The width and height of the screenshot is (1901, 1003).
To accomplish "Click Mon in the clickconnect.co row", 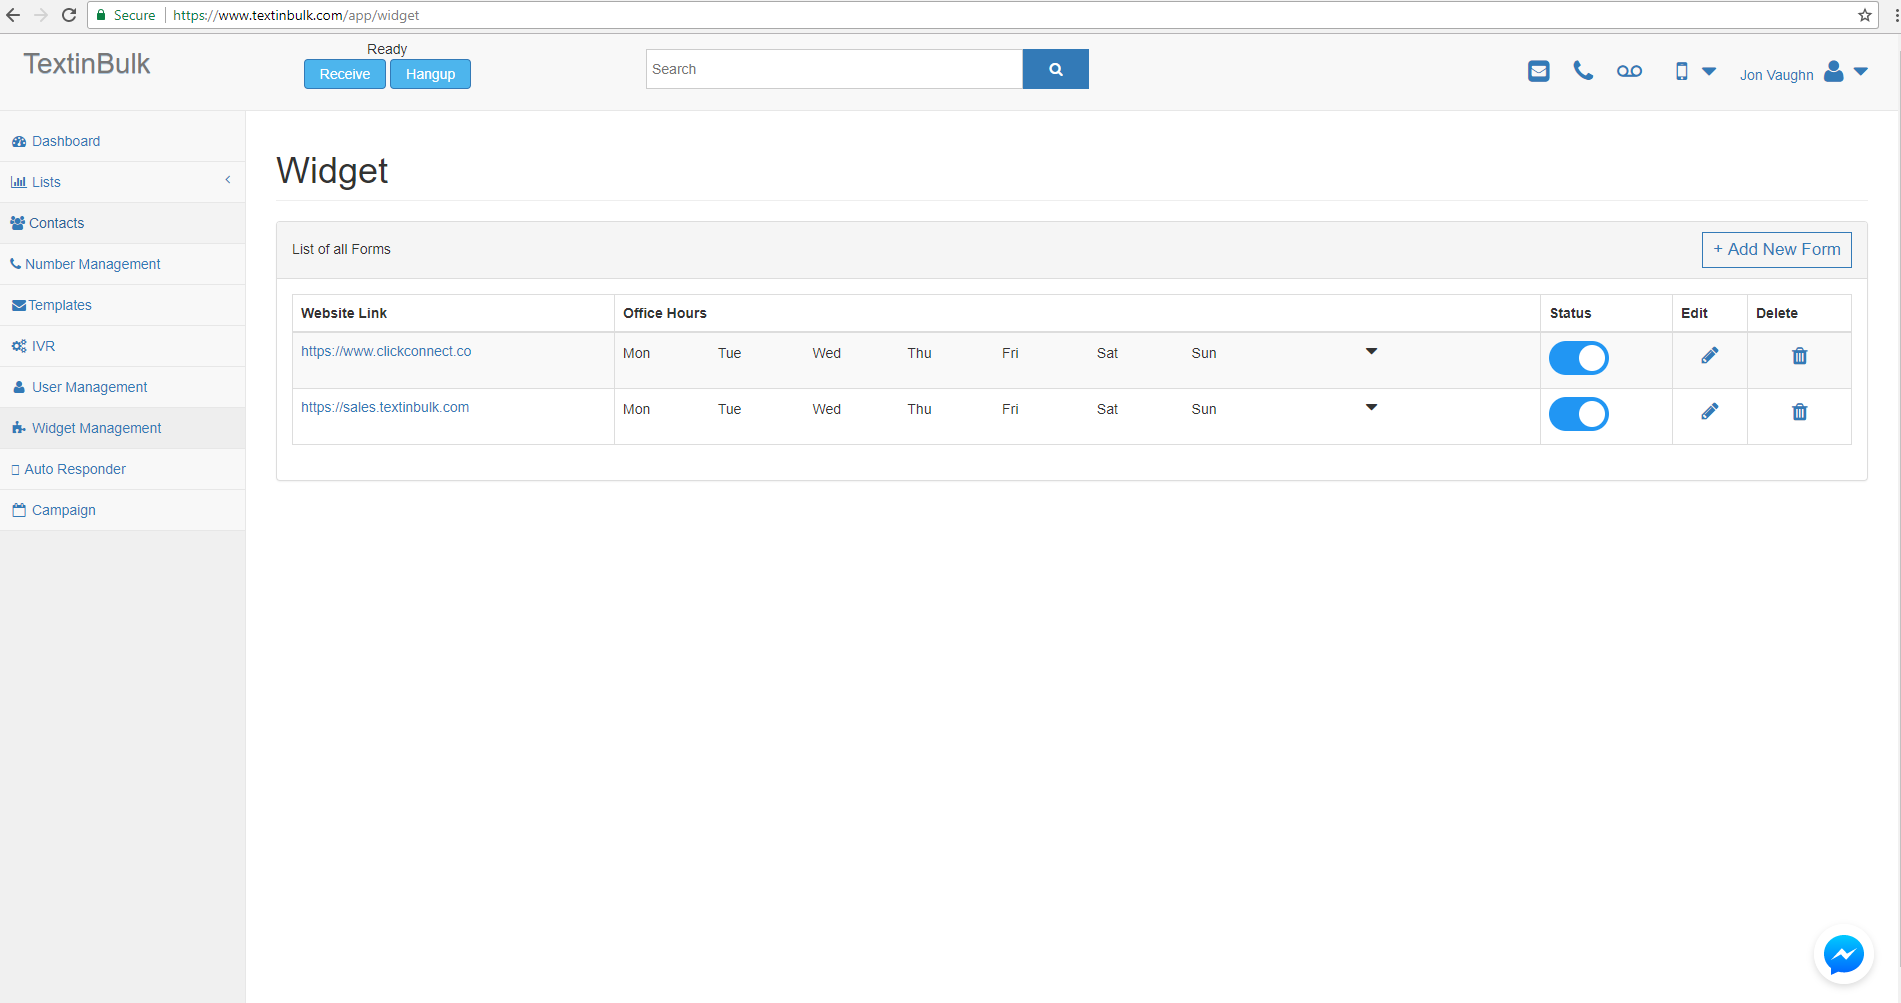I will pyautogui.click(x=637, y=353).
